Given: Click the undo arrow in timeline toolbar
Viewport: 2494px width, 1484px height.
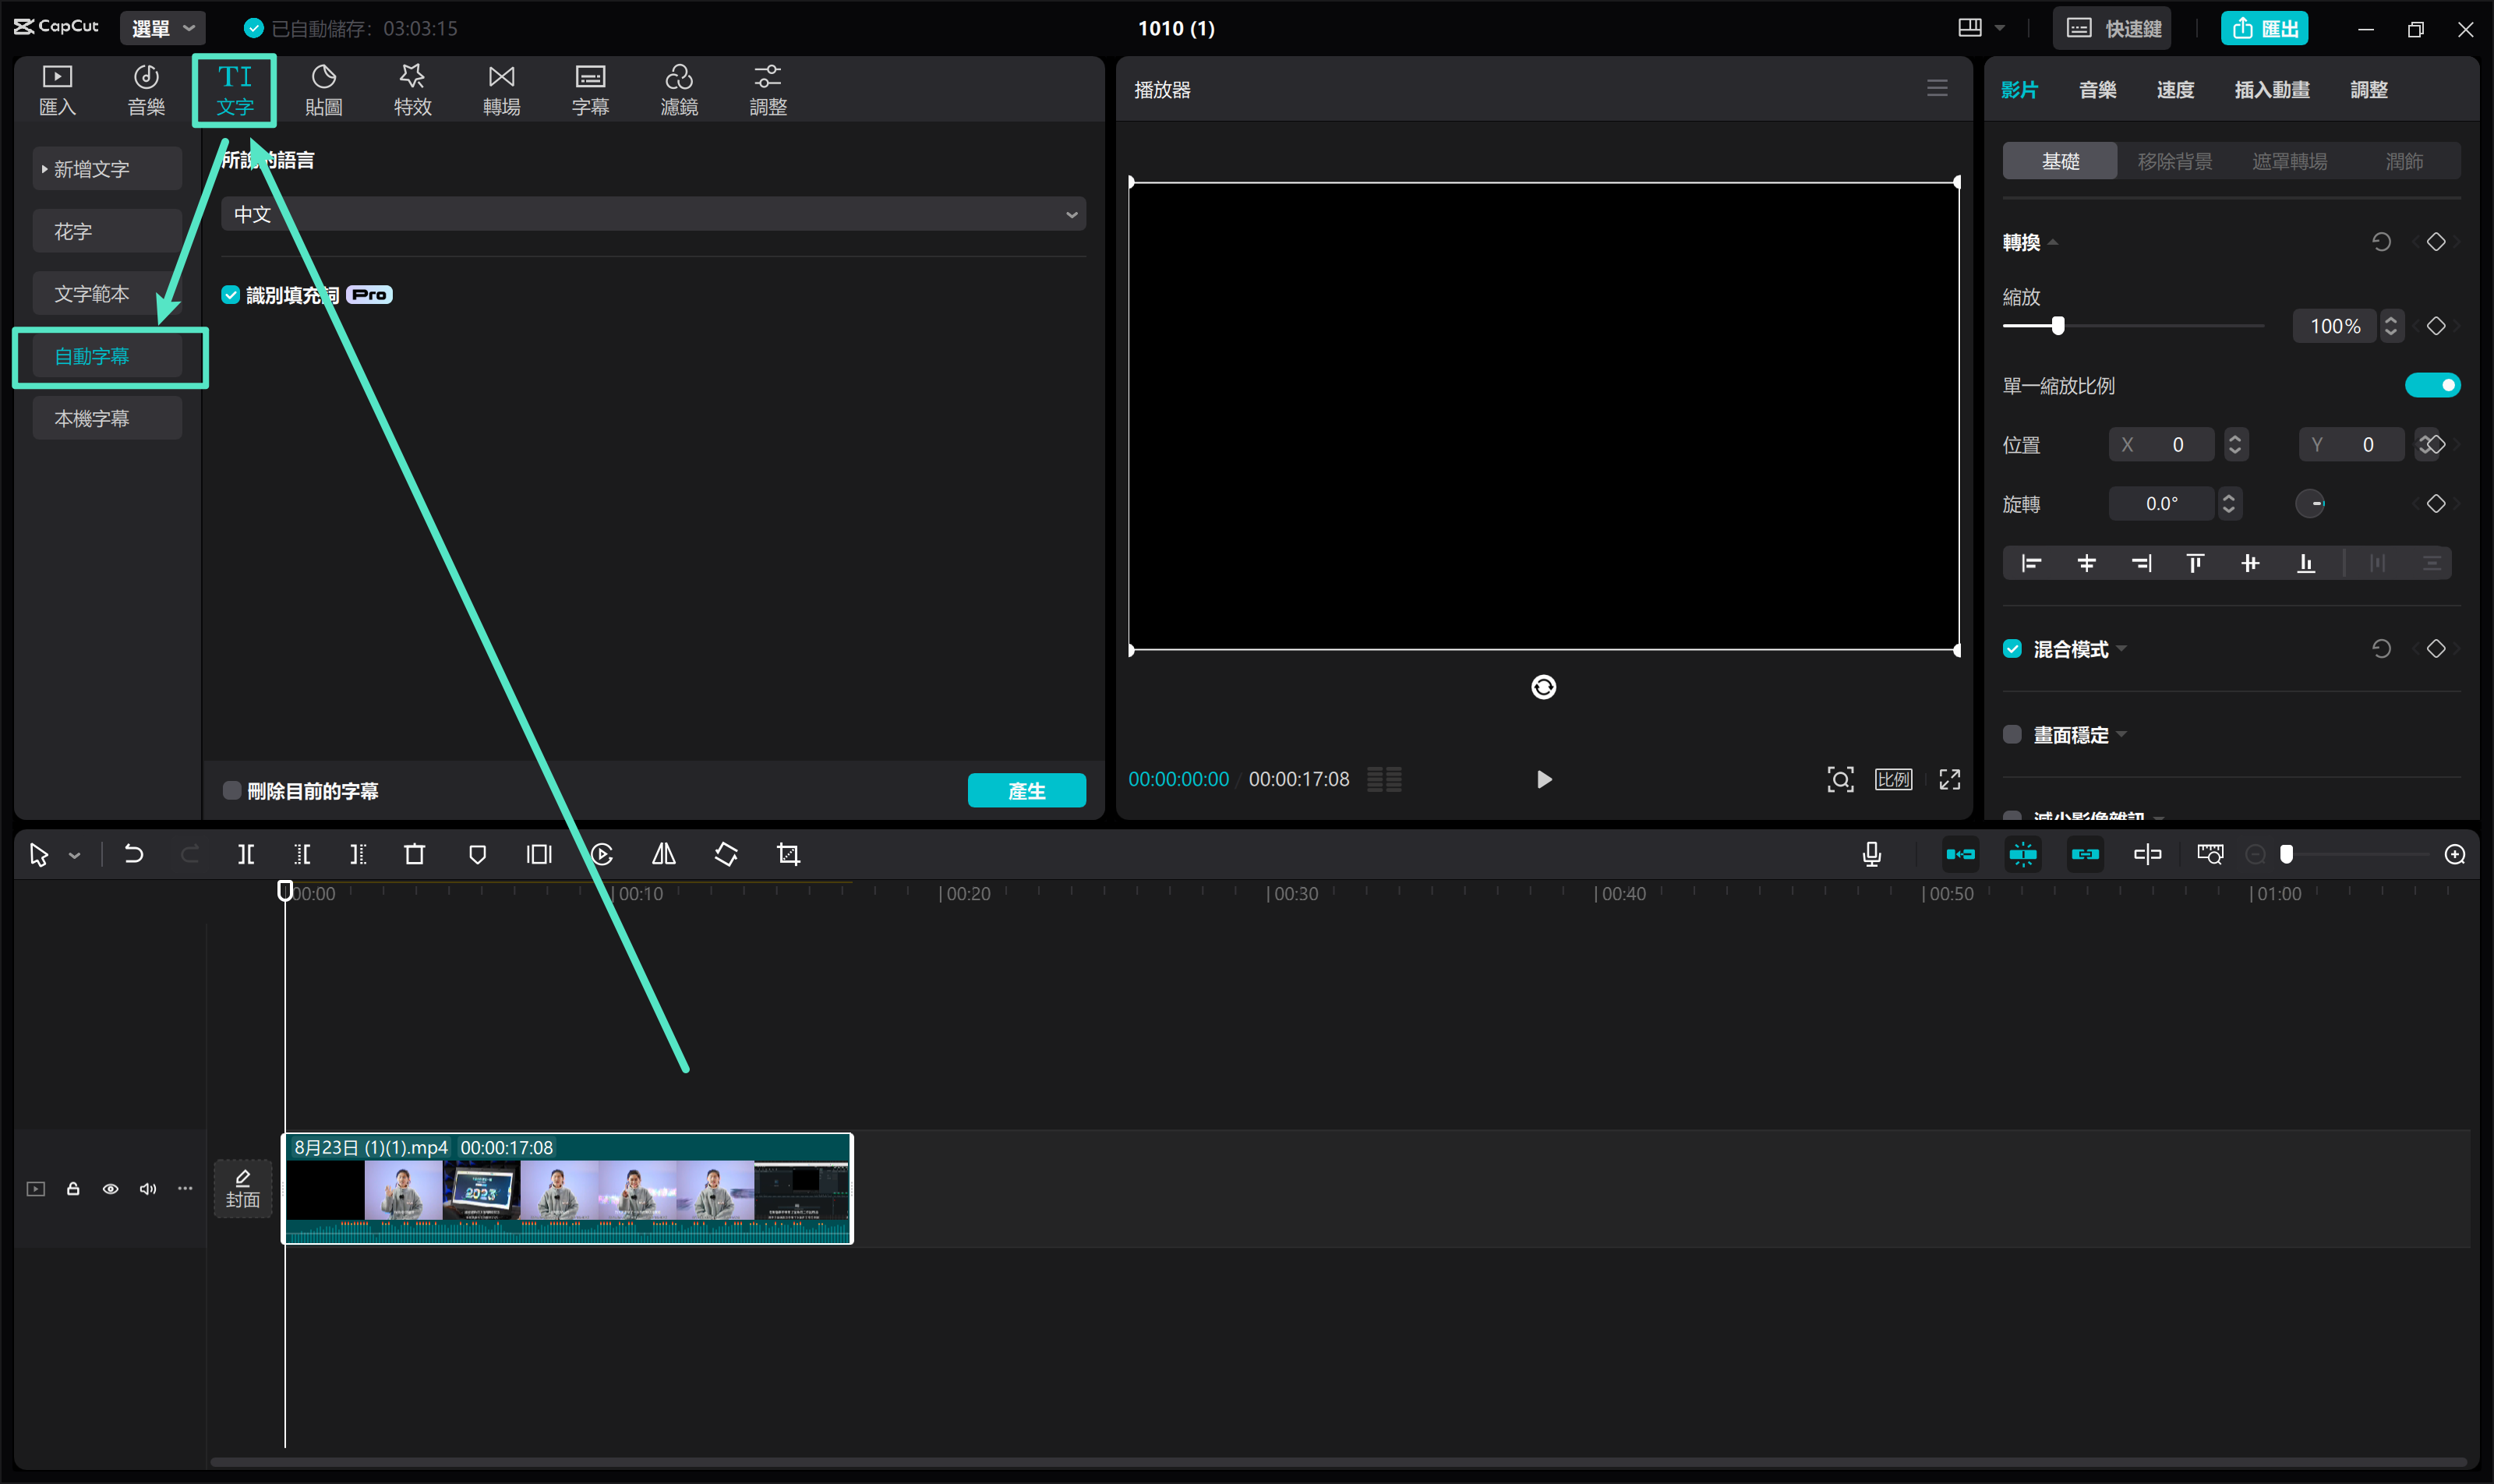Looking at the screenshot, I should pyautogui.click(x=133, y=854).
